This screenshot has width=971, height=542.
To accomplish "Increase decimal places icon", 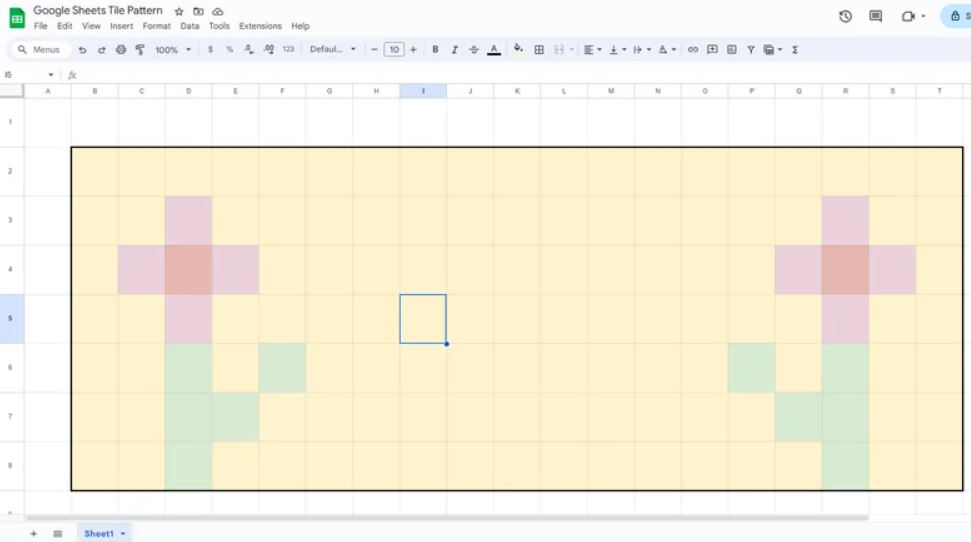I will 269,50.
